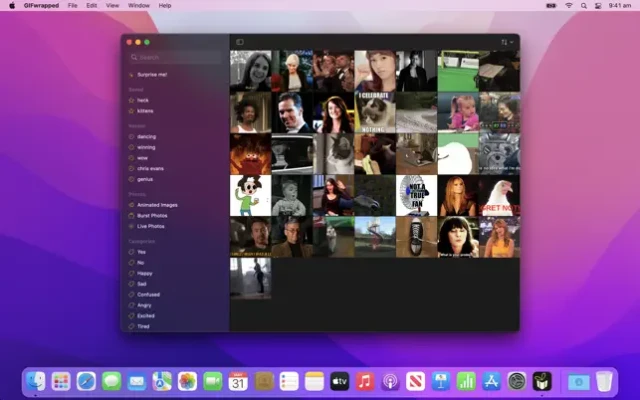640x400 pixels.
Task: Open the Edit menu
Action: point(91,5)
